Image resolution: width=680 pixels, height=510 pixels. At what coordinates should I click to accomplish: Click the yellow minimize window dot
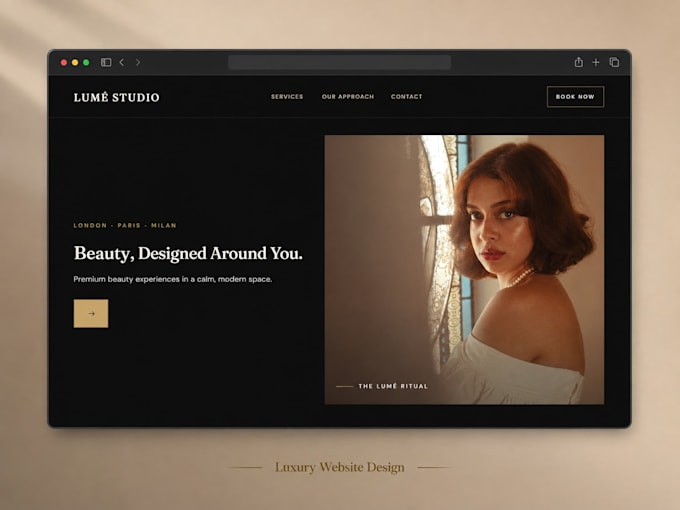75,62
